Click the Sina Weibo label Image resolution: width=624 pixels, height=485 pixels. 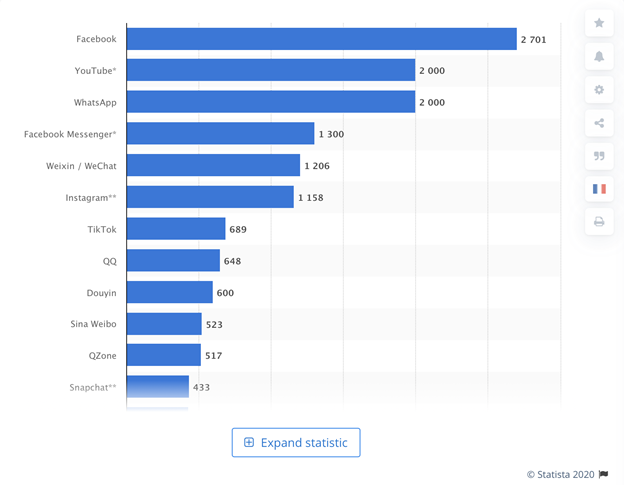[94, 324]
